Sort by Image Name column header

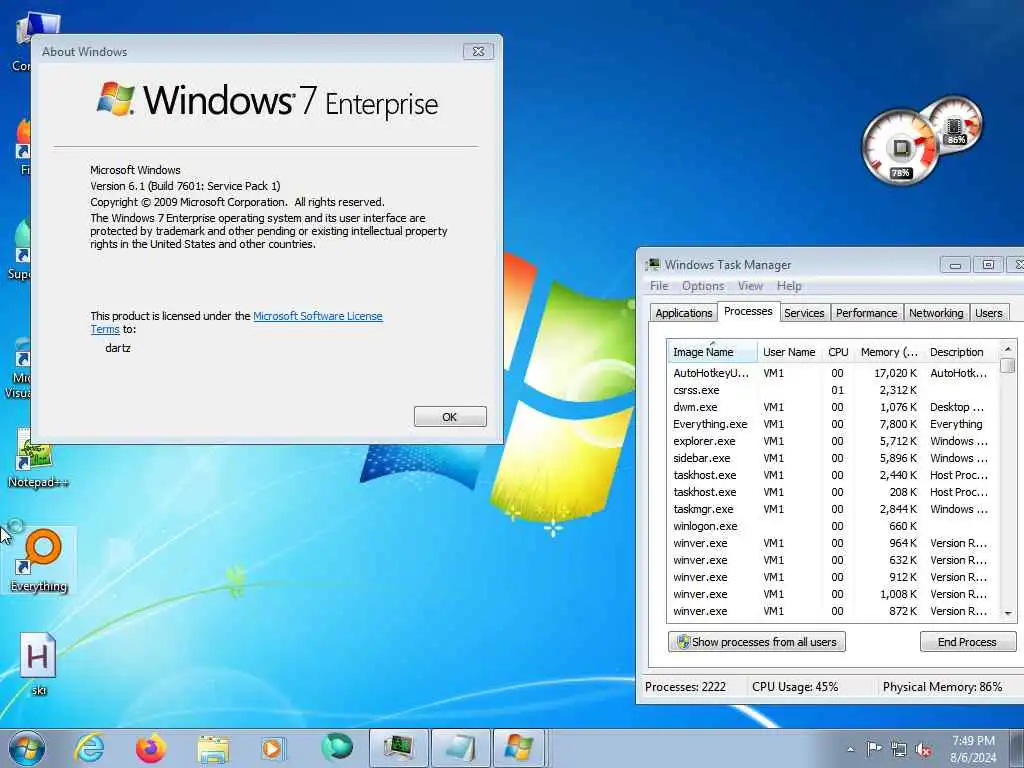click(x=712, y=352)
